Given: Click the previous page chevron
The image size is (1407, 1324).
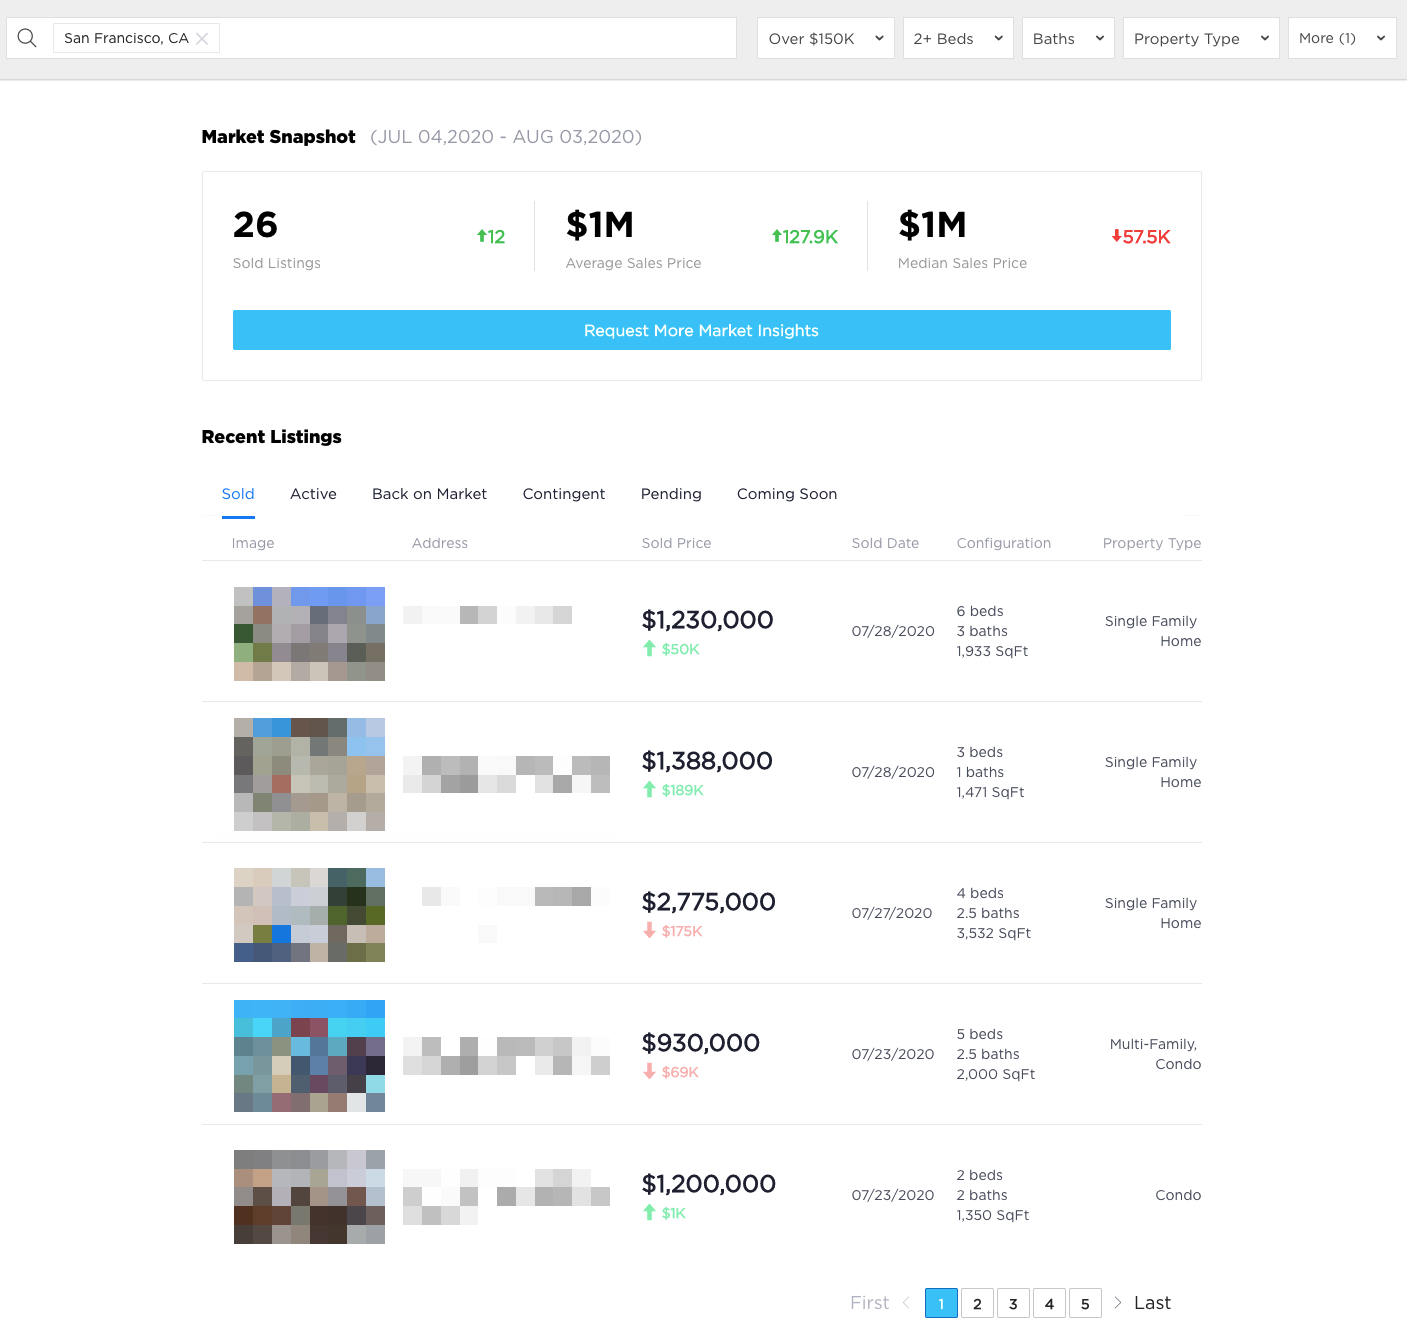Looking at the screenshot, I should pyautogui.click(x=906, y=1302).
